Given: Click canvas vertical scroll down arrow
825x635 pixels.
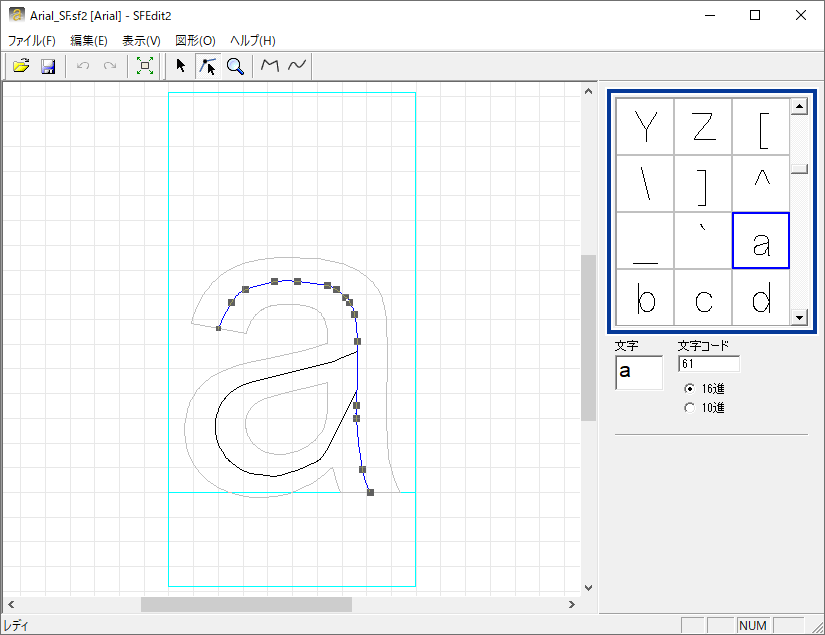Looking at the screenshot, I should tap(588, 588).
